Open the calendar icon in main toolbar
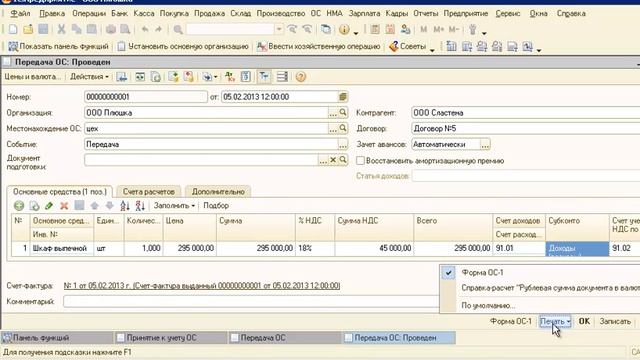This screenshot has height=360, width=640. pyautogui.click(x=390, y=29)
